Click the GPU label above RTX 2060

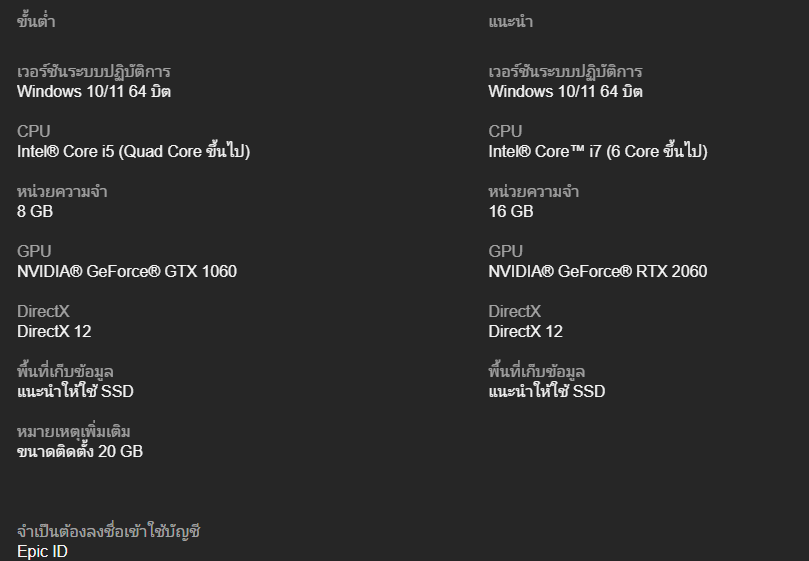pos(505,252)
